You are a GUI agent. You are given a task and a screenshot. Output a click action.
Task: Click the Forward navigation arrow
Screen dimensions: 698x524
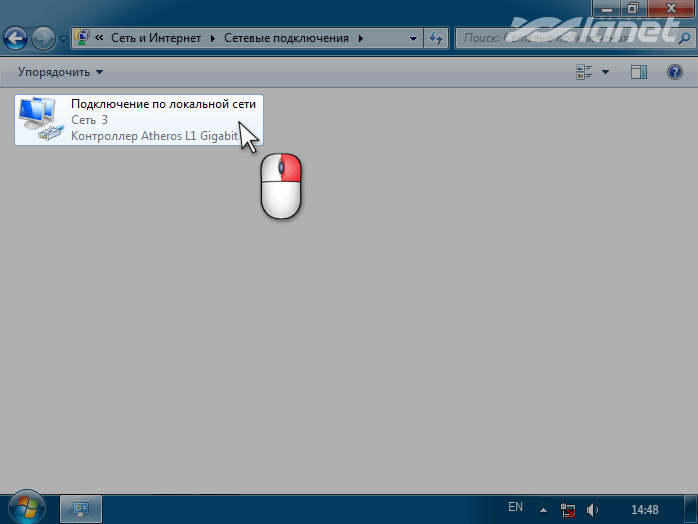pos(43,39)
